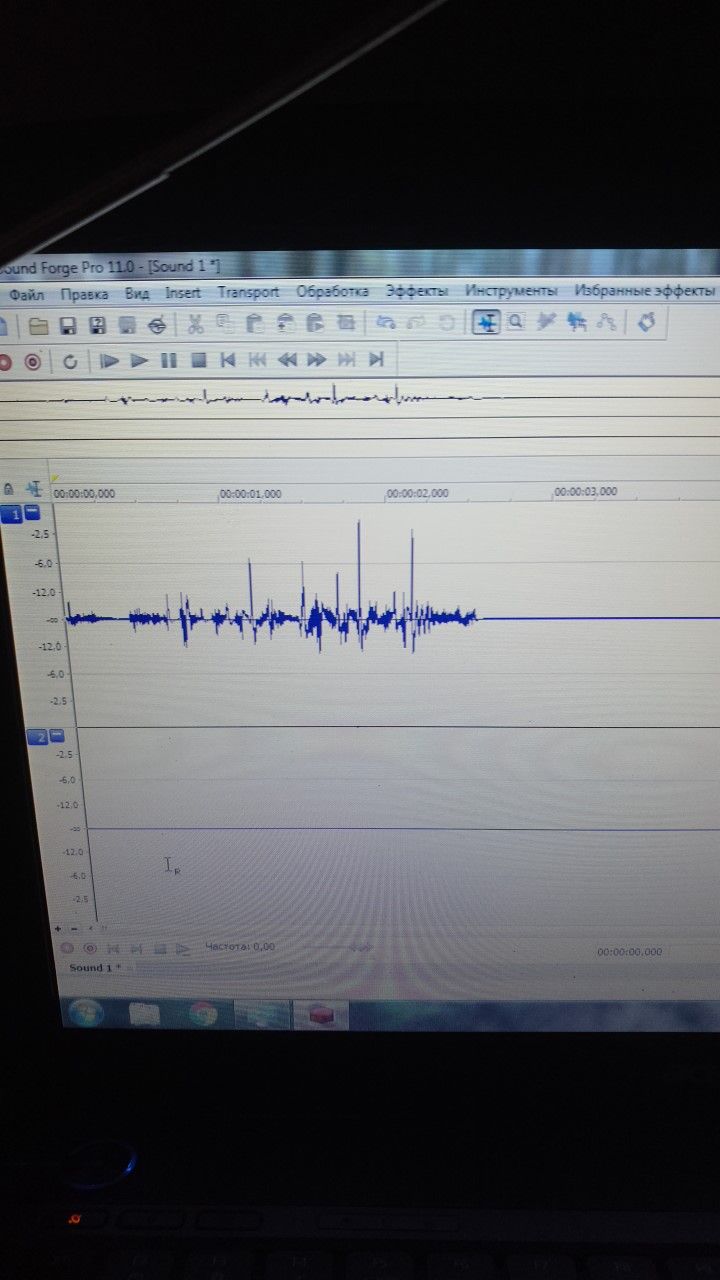Click the Forward button

(x=317, y=359)
